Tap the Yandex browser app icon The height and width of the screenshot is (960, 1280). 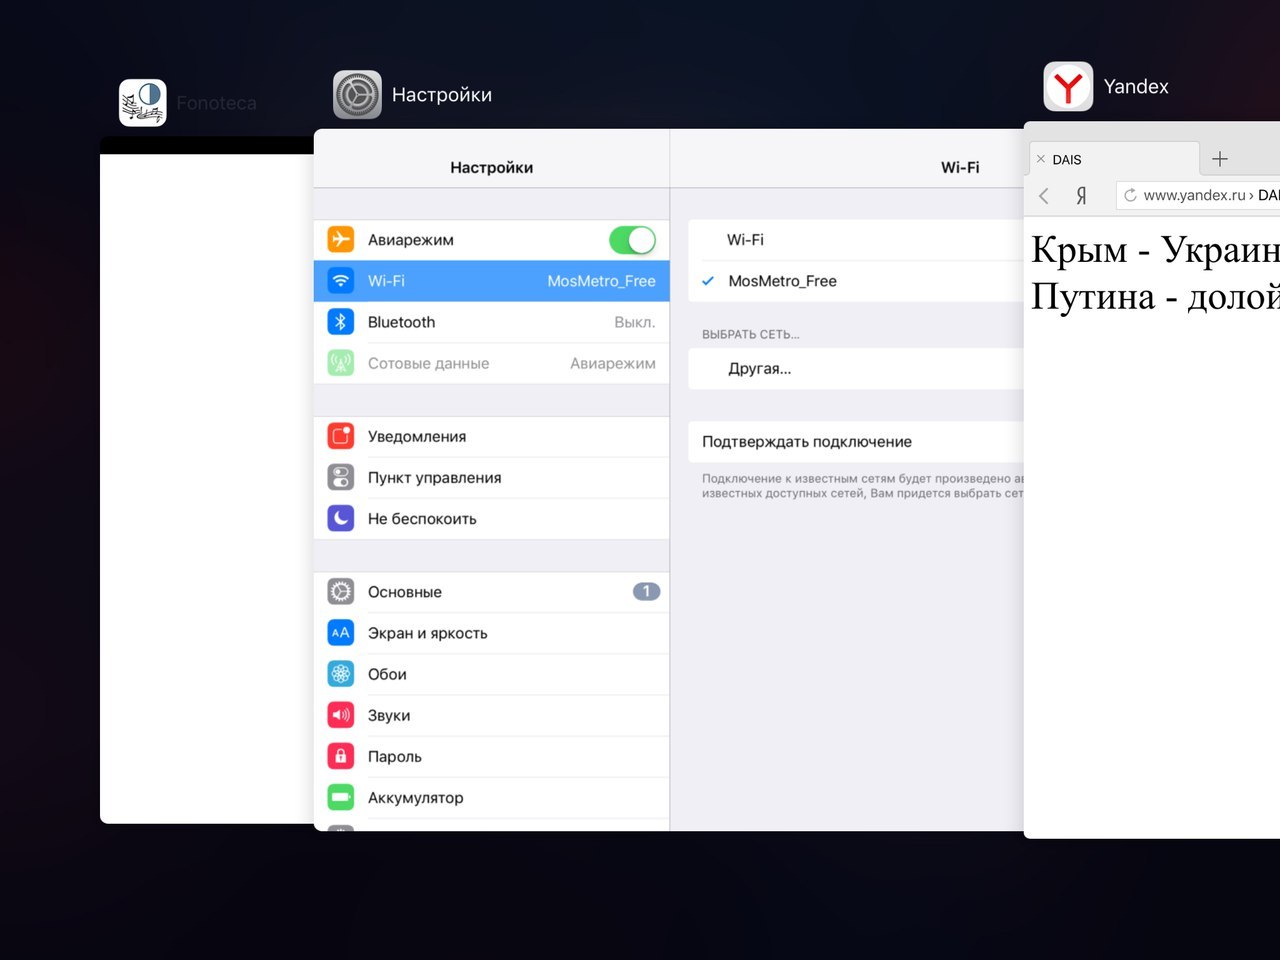pyautogui.click(x=1068, y=87)
